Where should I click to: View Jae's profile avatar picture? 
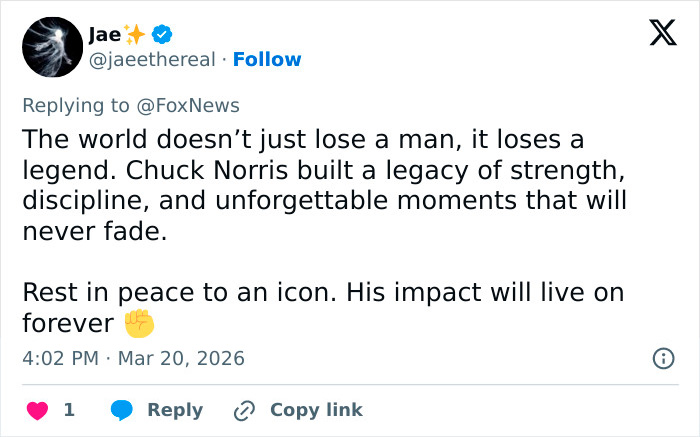52,47
